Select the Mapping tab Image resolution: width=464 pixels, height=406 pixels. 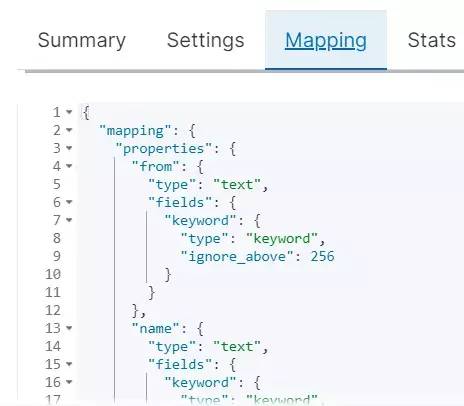pos(326,40)
